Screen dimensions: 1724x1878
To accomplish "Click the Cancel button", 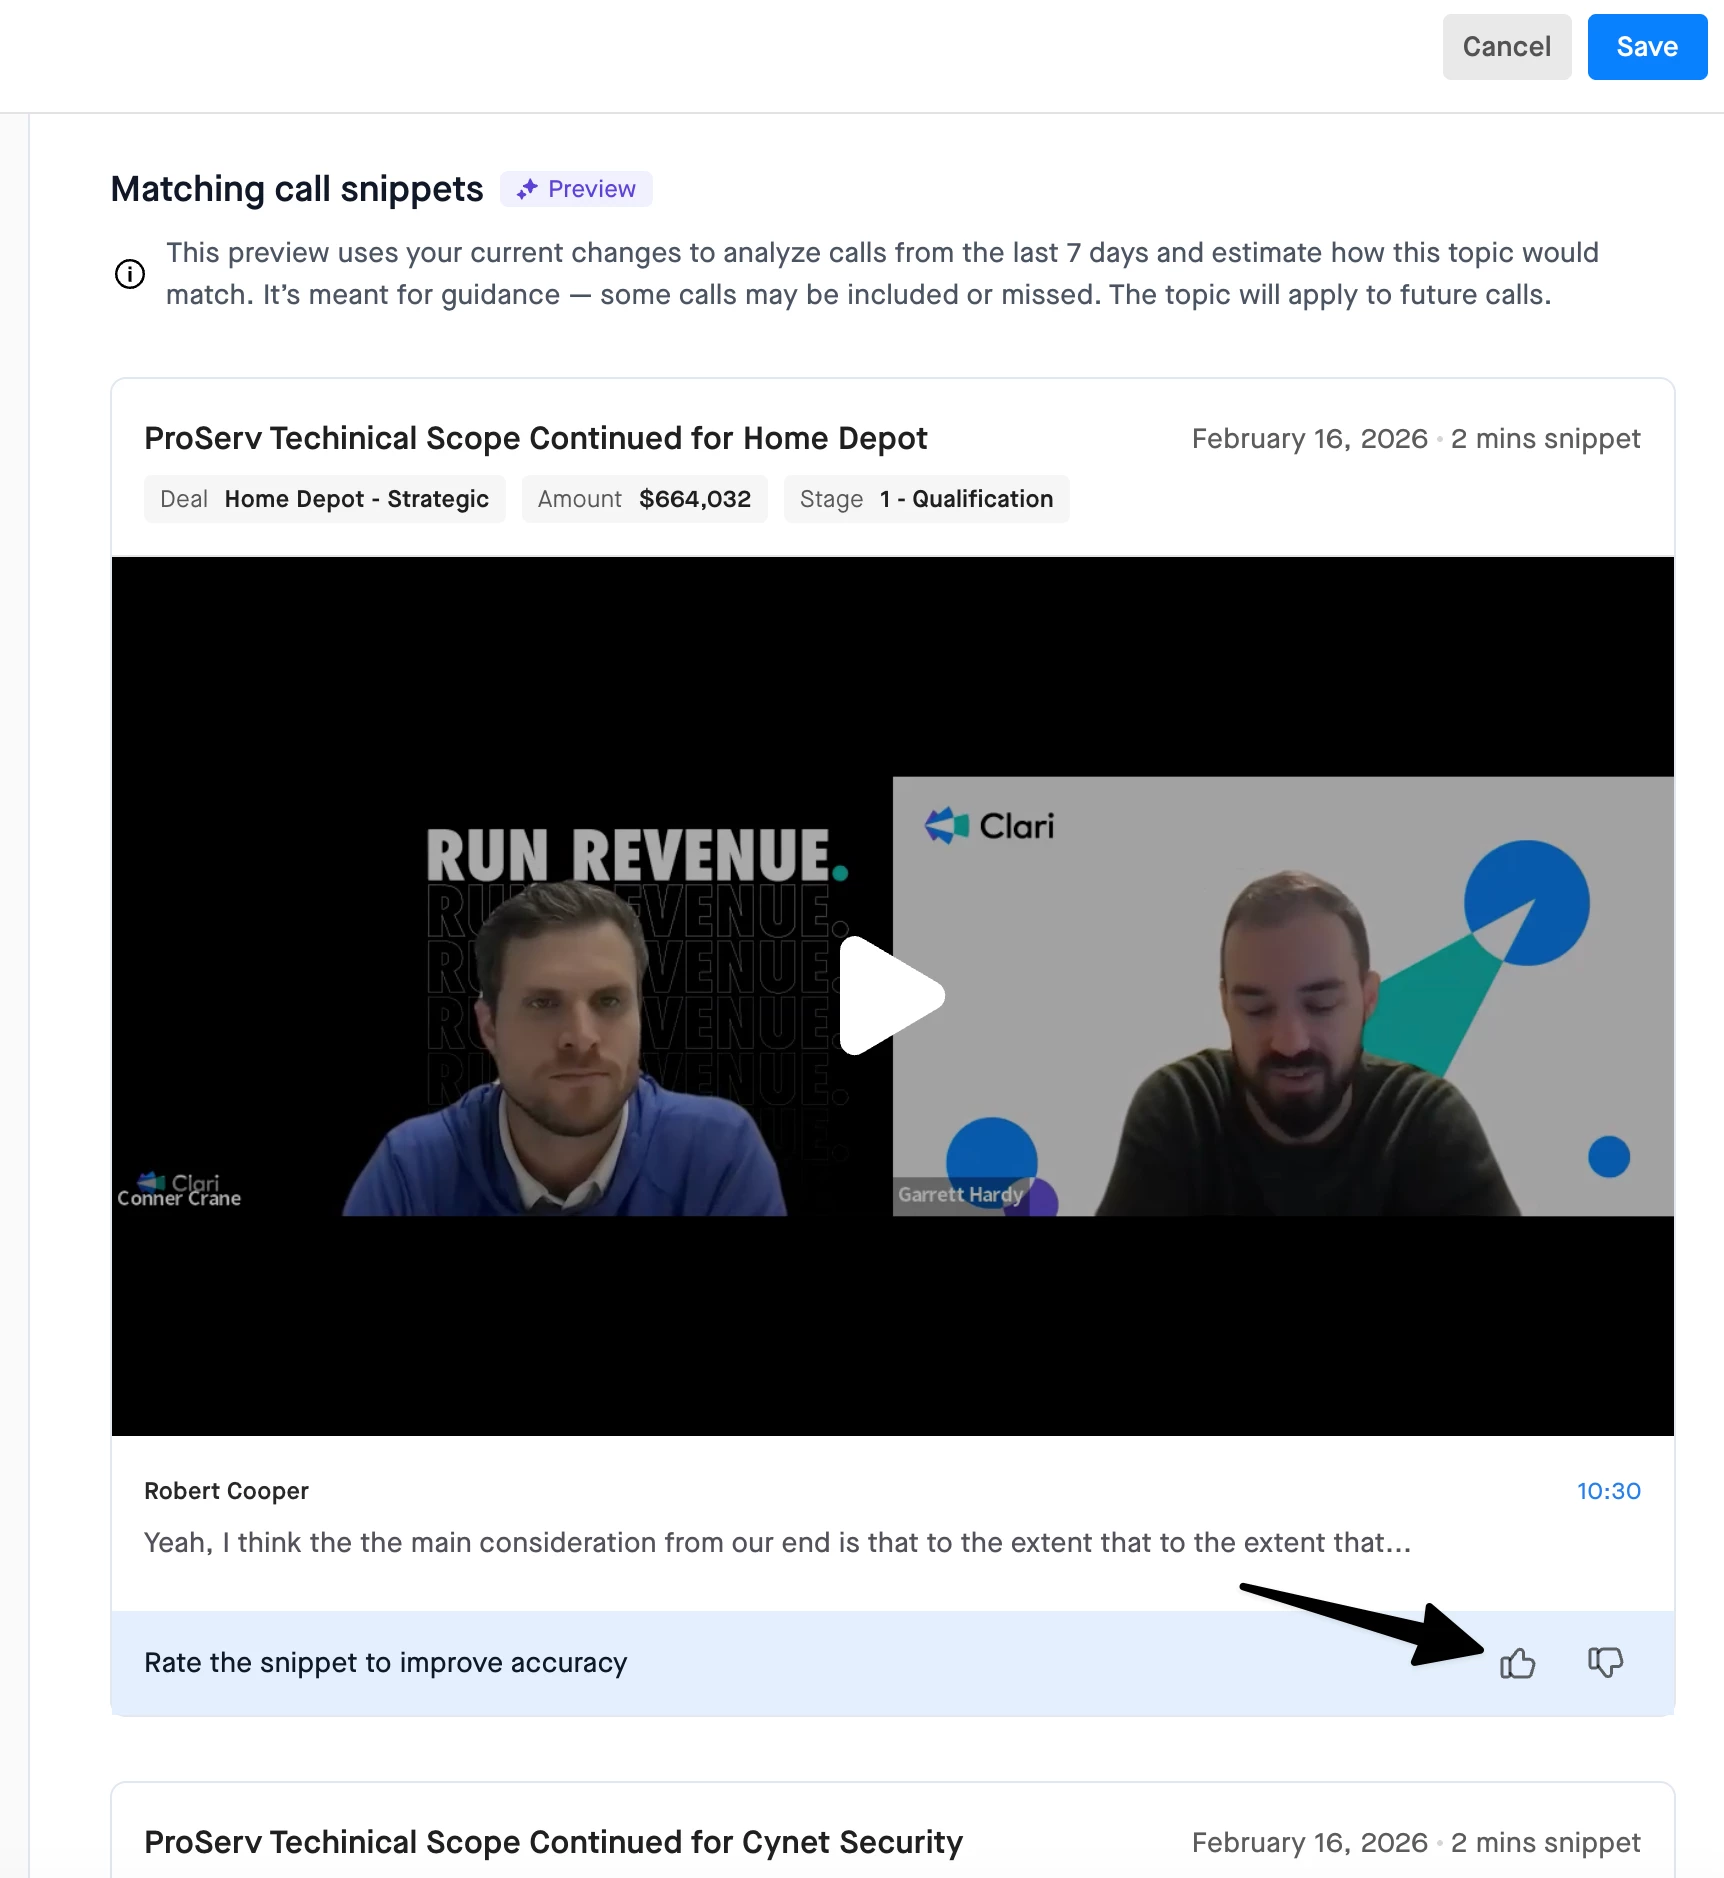I will (1506, 47).
